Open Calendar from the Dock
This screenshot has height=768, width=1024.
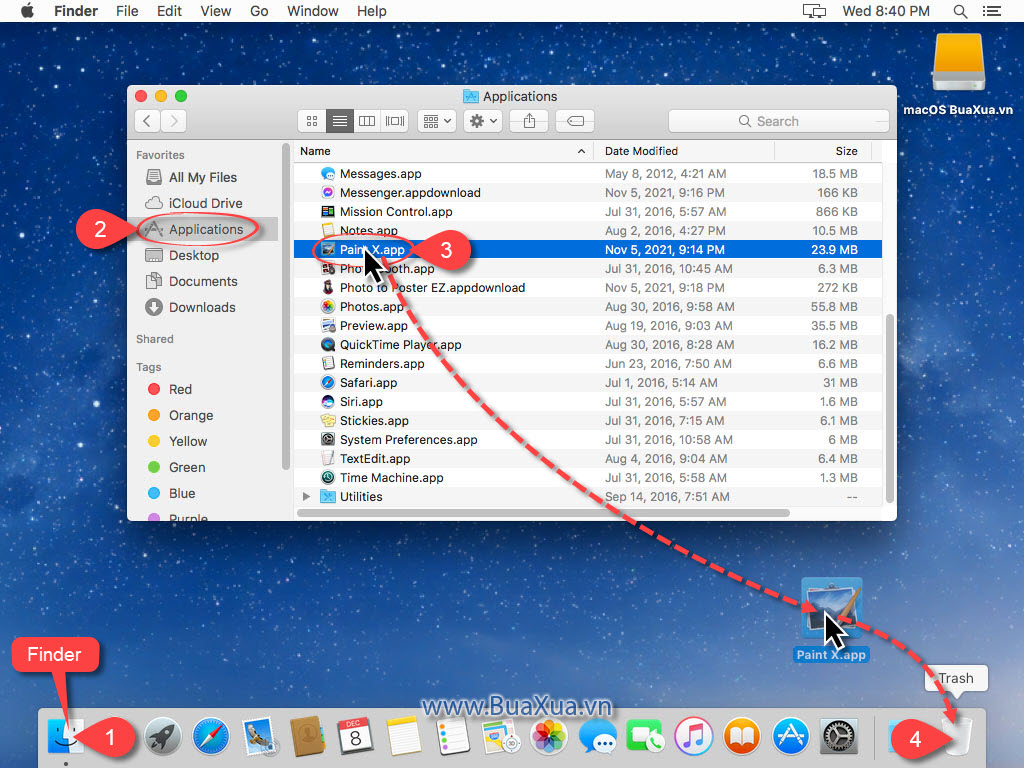click(x=355, y=736)
